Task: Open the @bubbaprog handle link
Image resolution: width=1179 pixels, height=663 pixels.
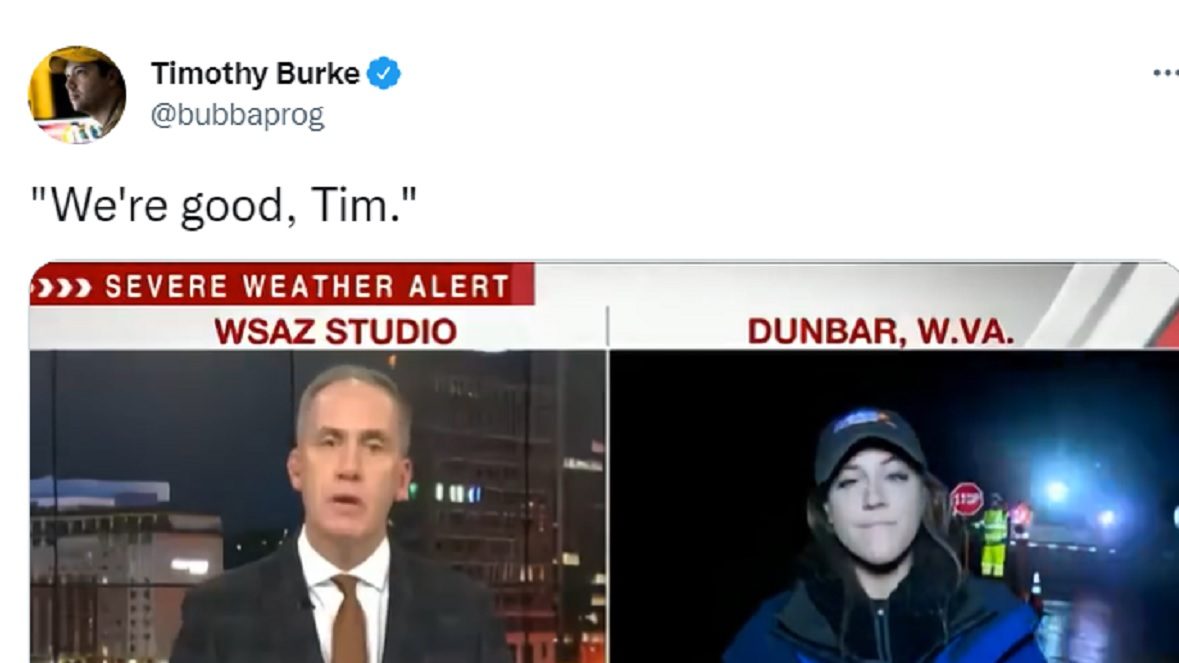Action: 238,115
